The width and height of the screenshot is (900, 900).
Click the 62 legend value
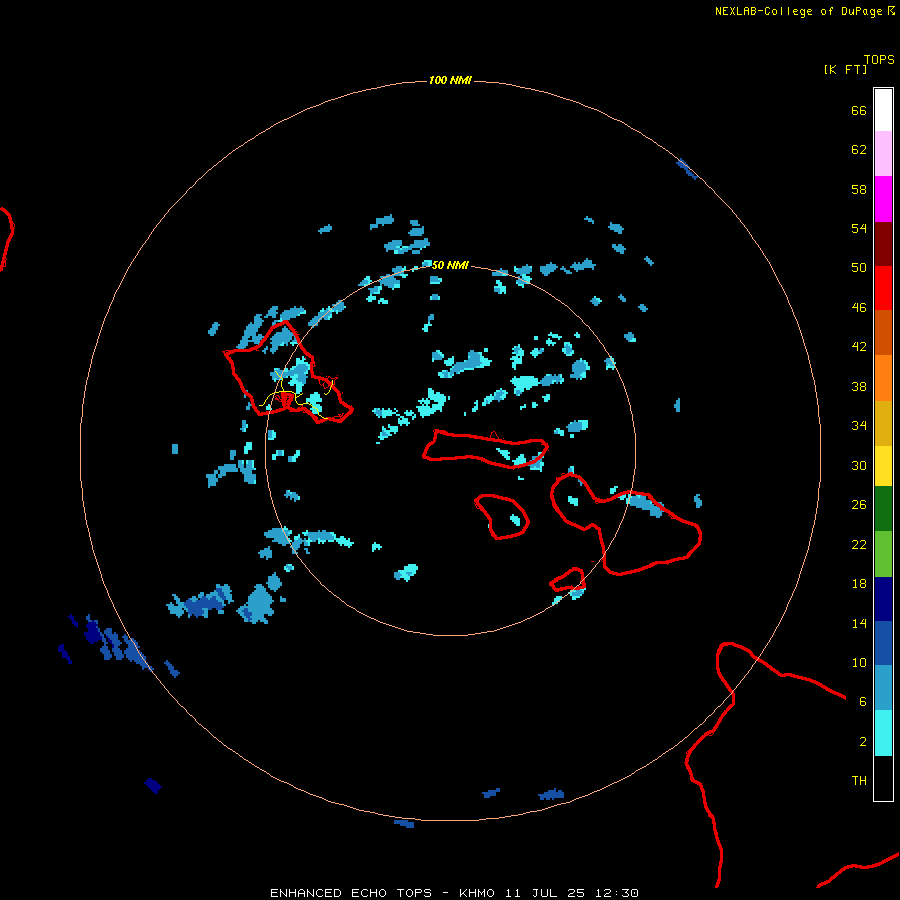click(x=859, y=150)
